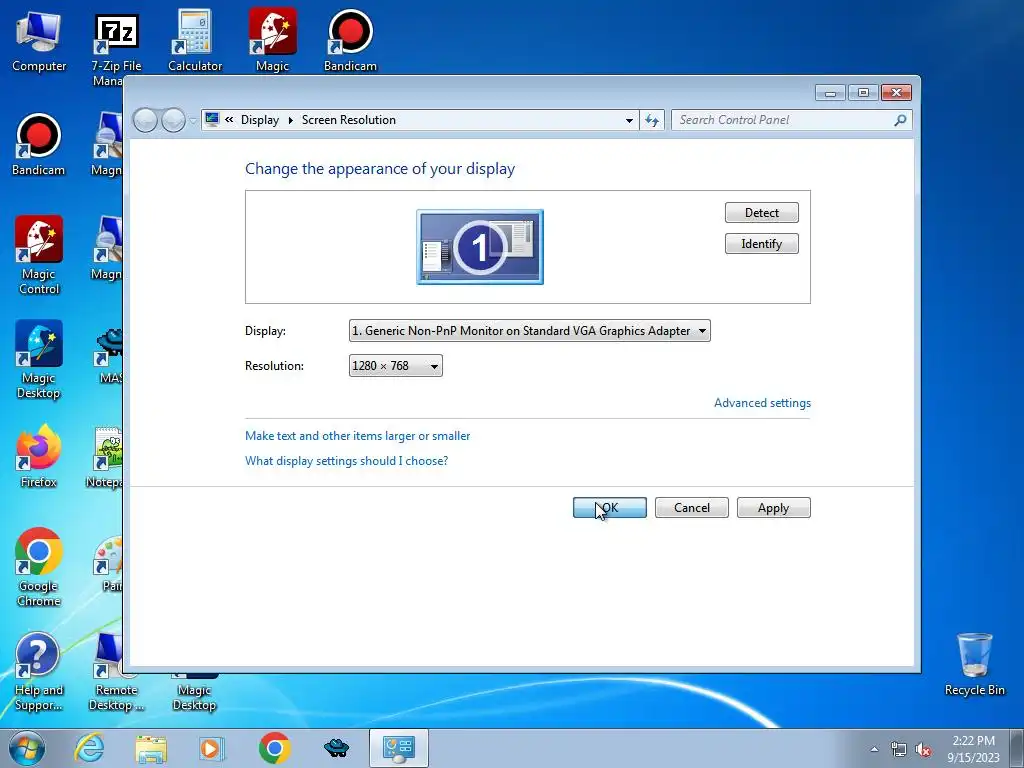The image size is (1024, 768).
Task: Launch Magic Control desktop shortcut
Action: (x=39, y=256)
